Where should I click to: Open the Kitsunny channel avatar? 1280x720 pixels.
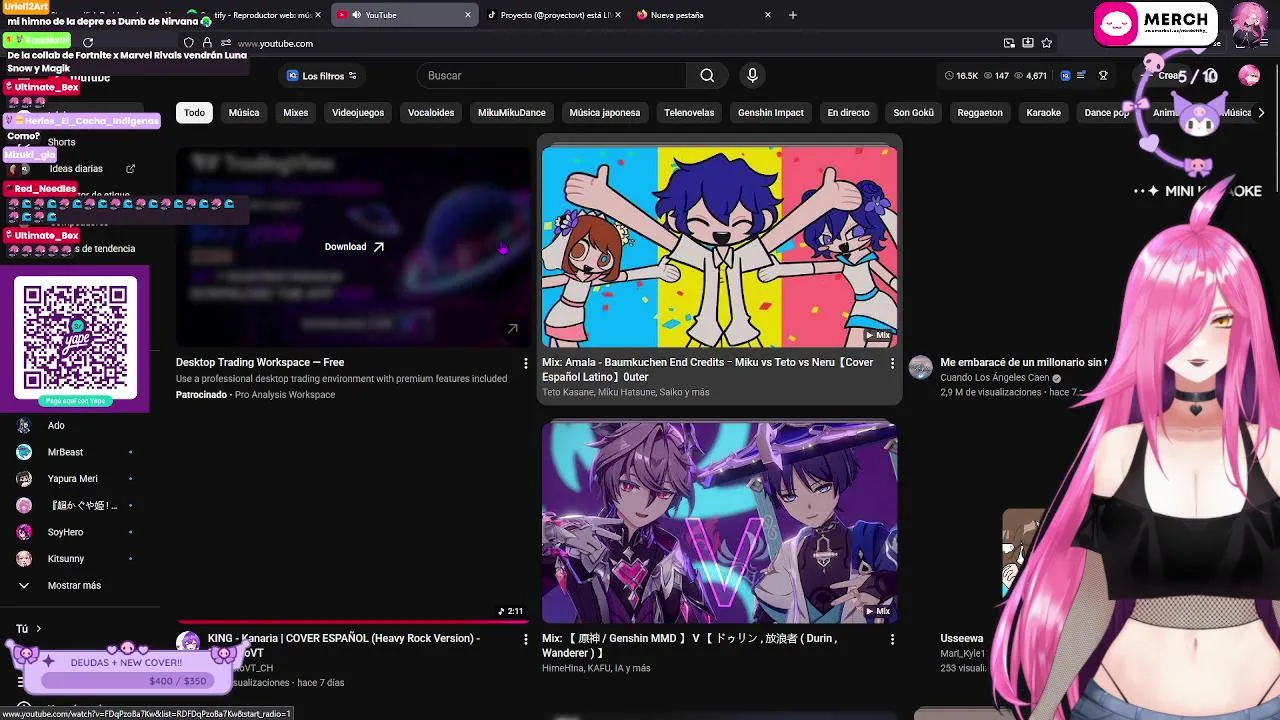(x=24, y=559)
